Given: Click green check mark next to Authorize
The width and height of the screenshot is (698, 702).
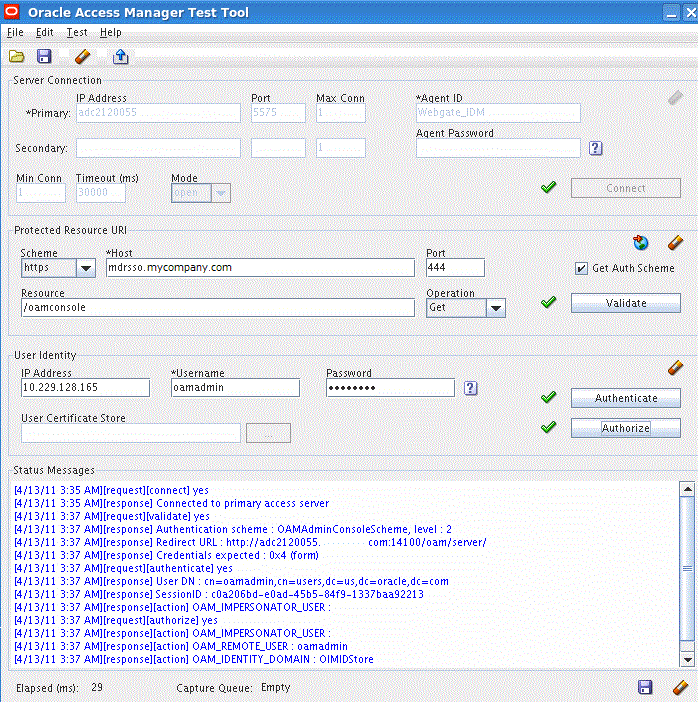Looking at the screenshot, I should pos(548,427).
